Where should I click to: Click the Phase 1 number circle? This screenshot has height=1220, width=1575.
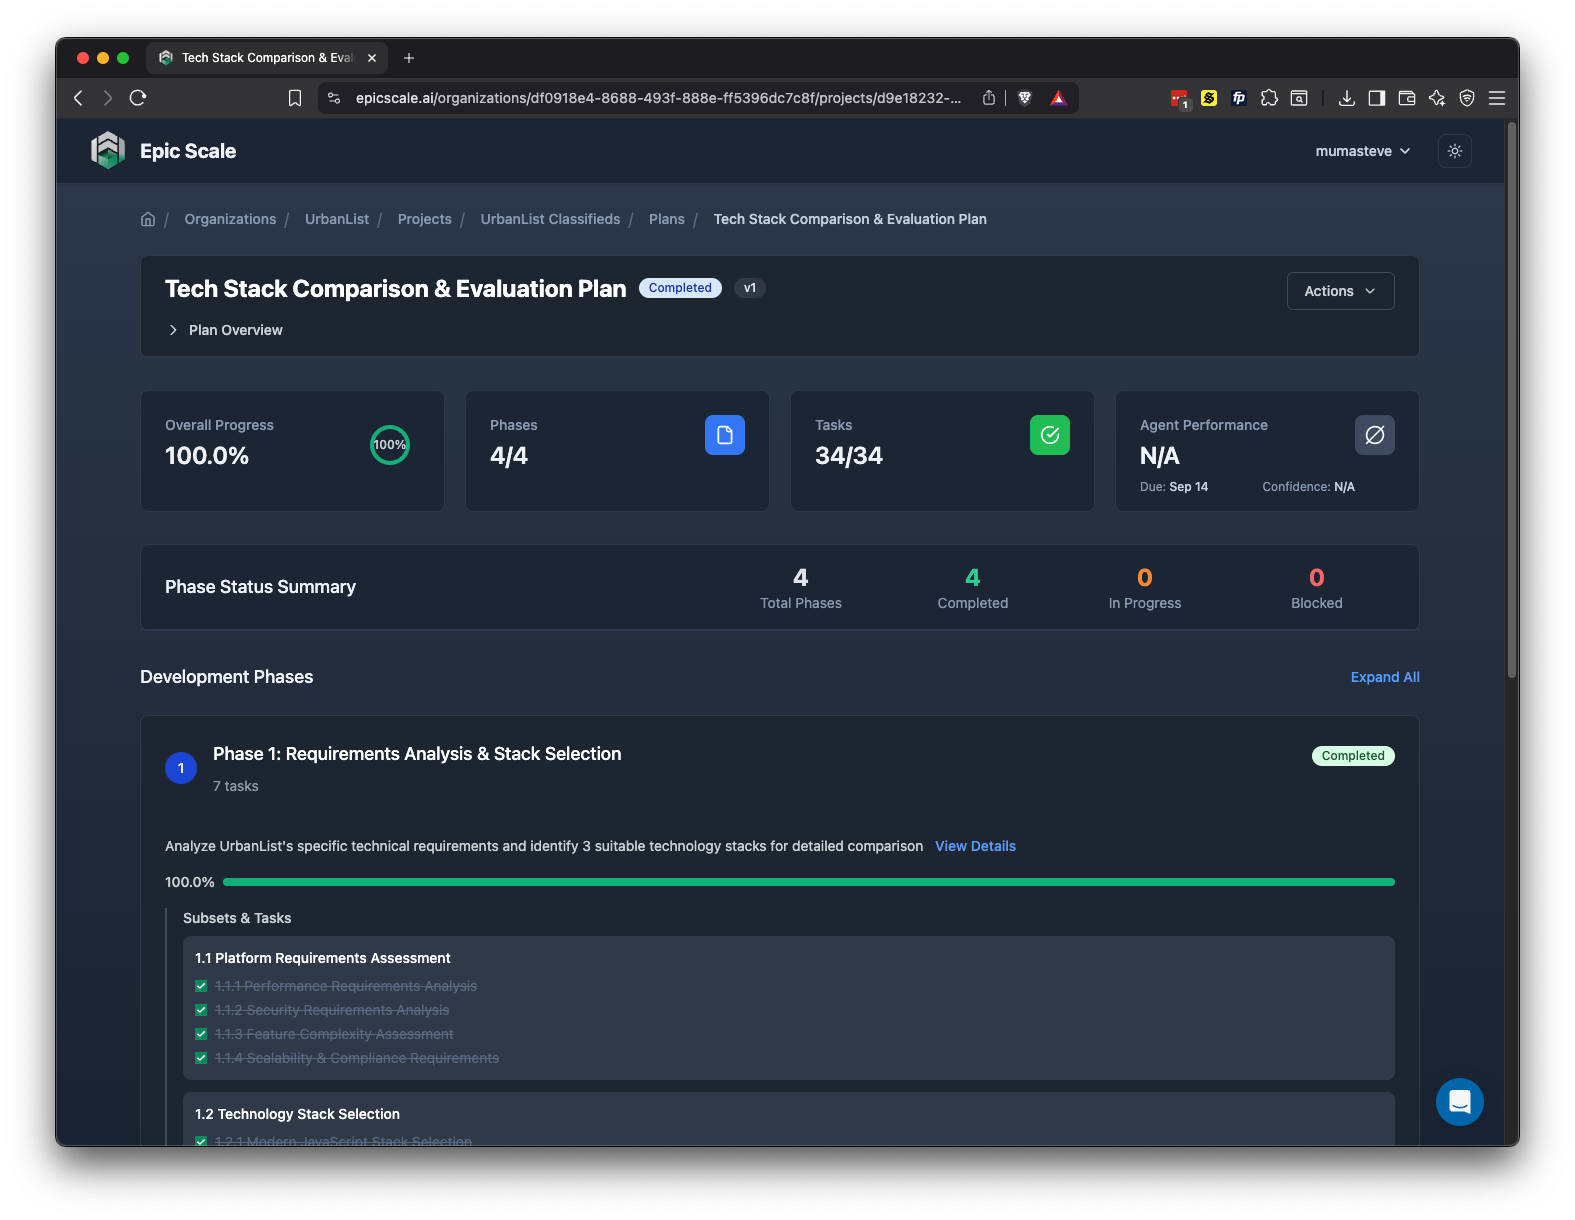[181, 768]
